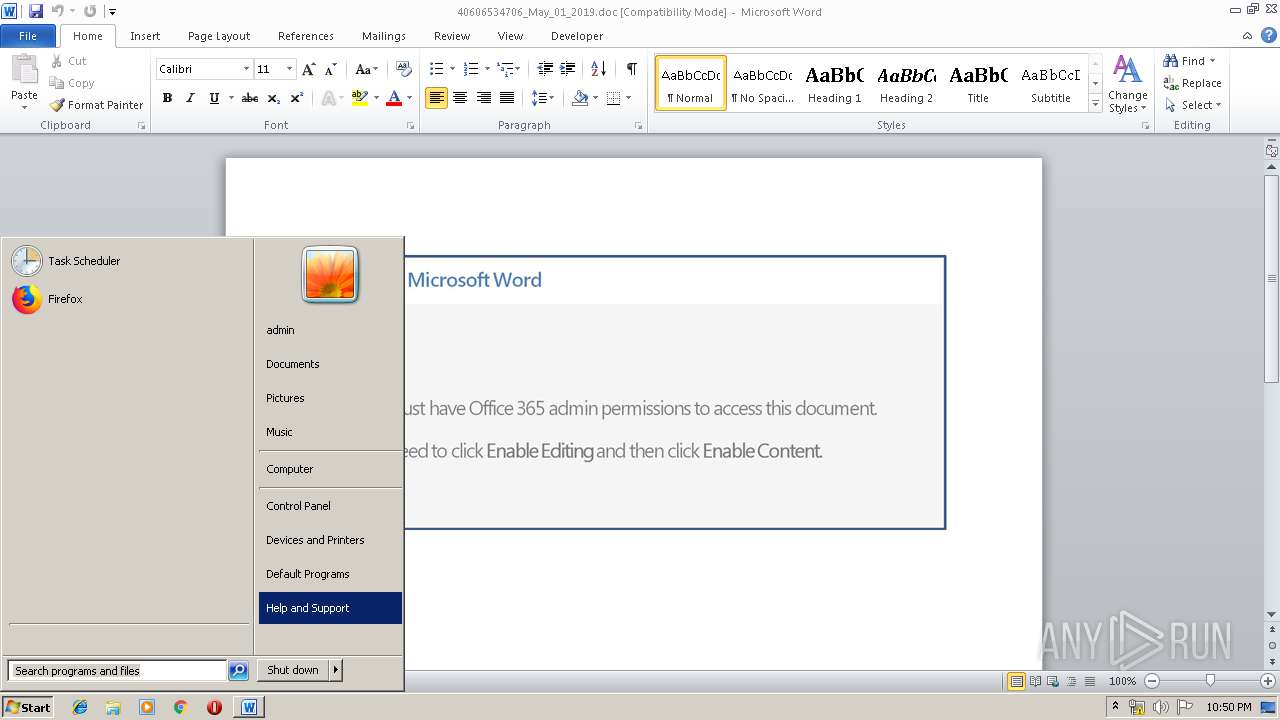
Task: Click the Shut down button
Action: click(293, 670)
